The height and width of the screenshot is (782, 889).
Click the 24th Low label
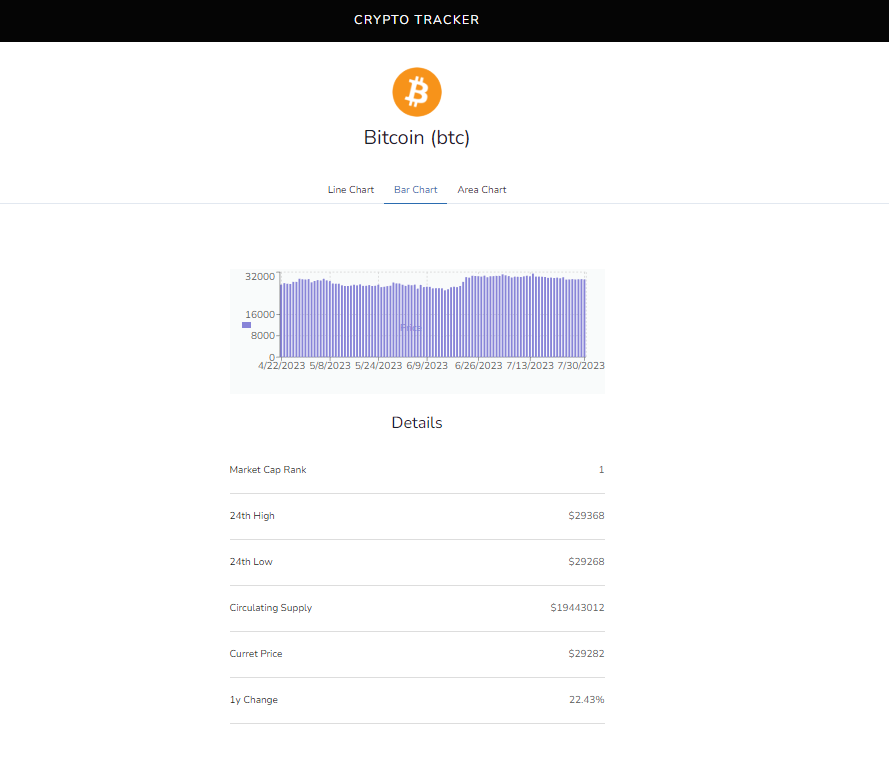(251, 561)
